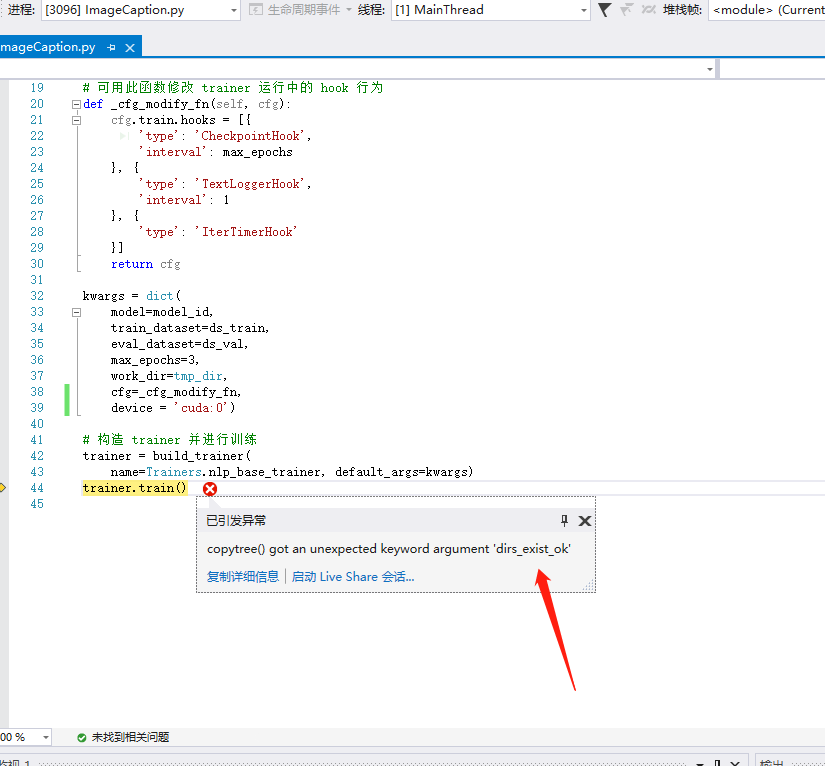Open the lifecycle events dropdown
The image size is (825, 766).
point(349,10)
